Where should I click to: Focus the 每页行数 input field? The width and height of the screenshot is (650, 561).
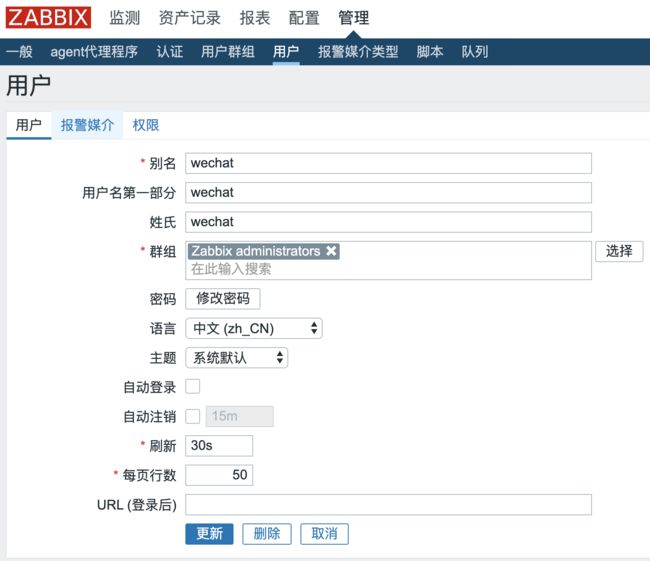[219, 475]
